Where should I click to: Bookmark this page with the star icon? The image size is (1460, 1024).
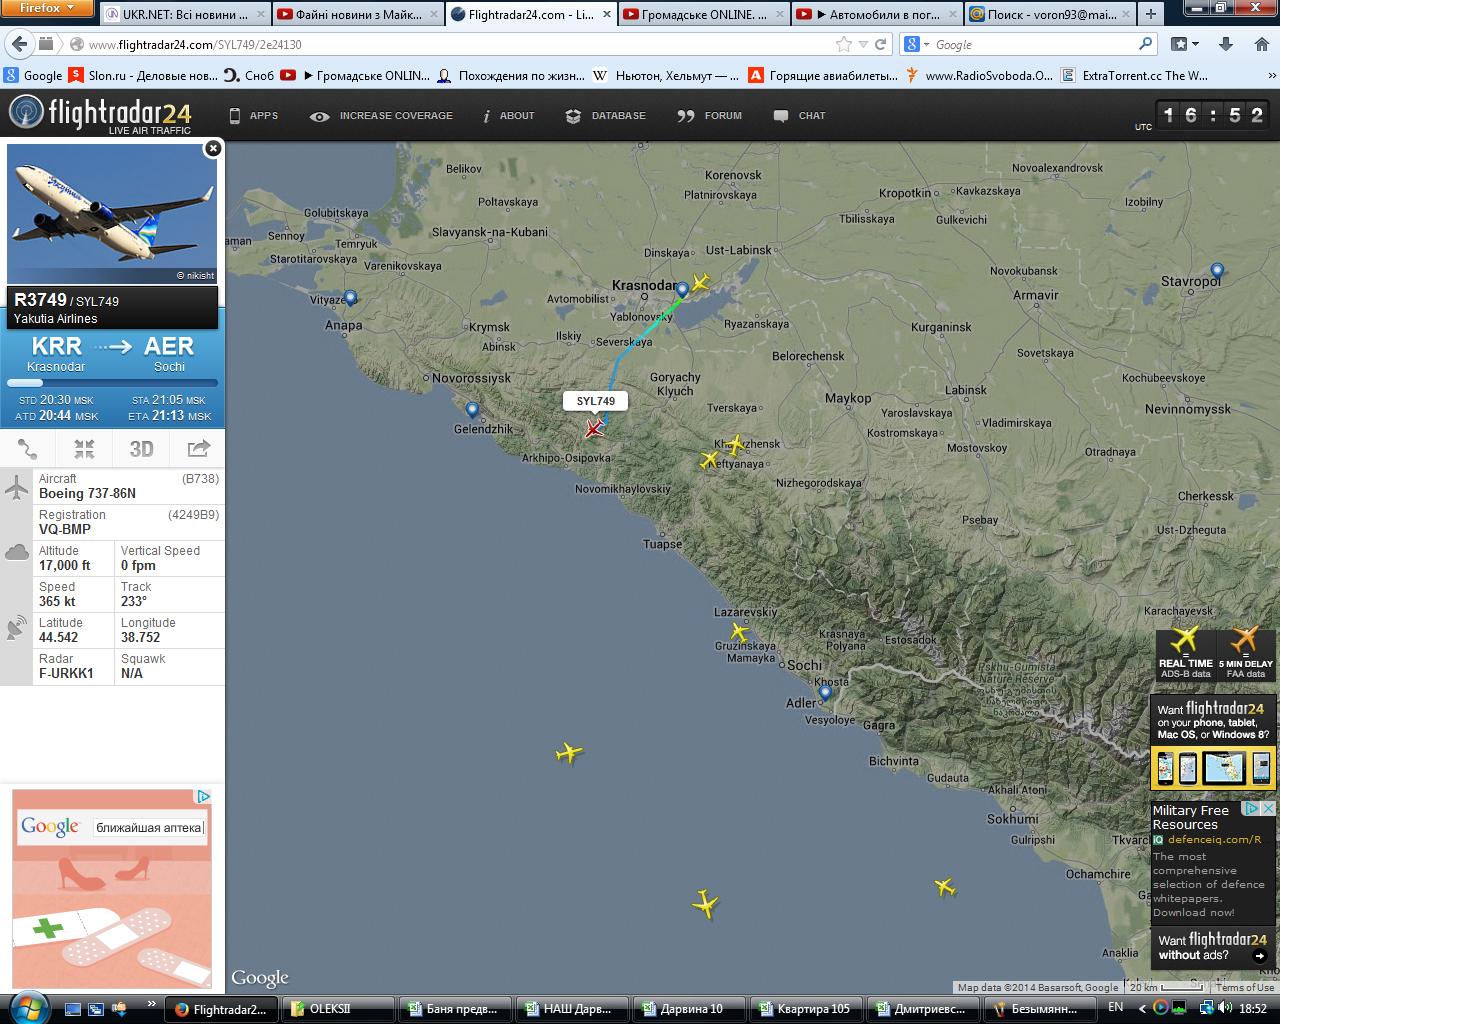843,44
